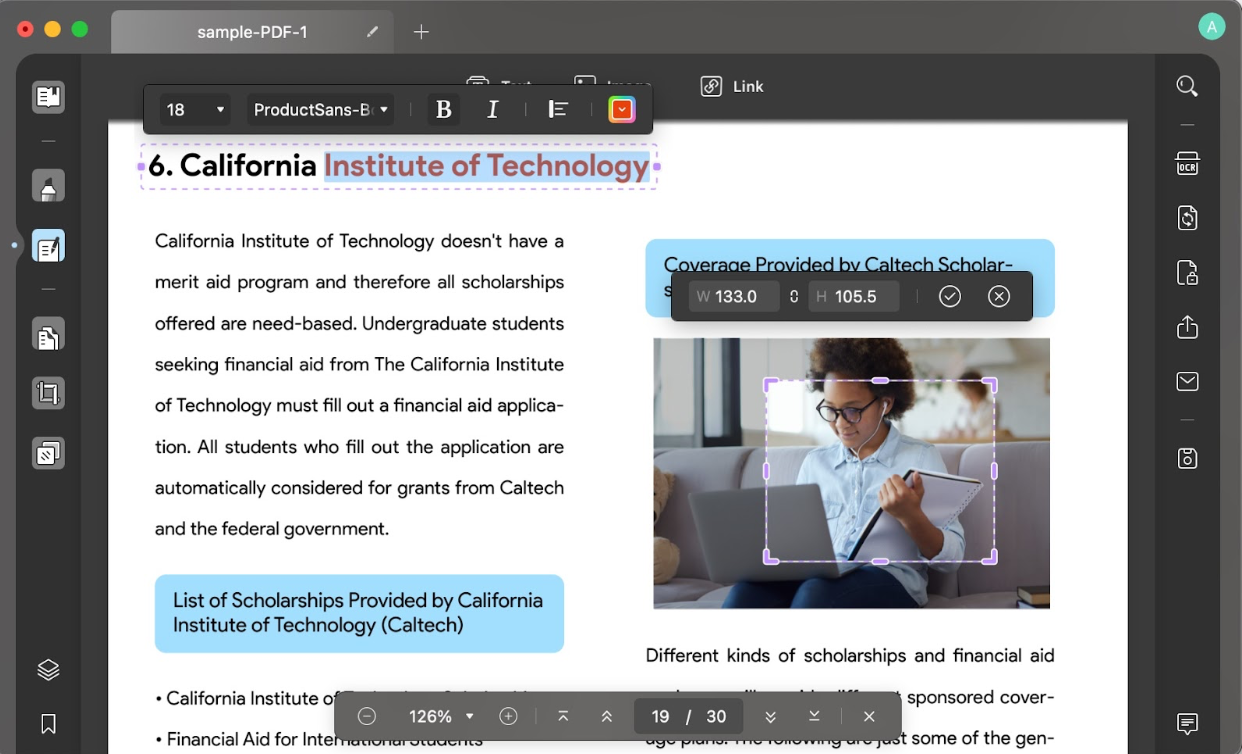Toggle Italic text formatting
The image size is (1242, 754).
click(x=492, y=110)
